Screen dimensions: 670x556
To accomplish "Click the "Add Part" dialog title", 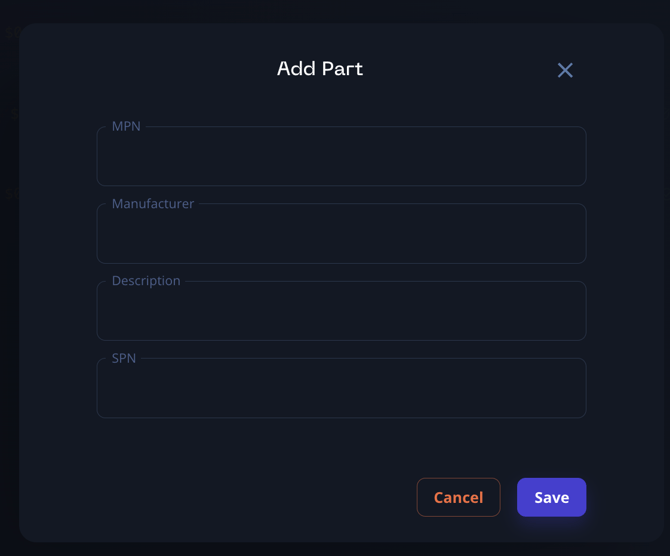I will coord(320,69).
